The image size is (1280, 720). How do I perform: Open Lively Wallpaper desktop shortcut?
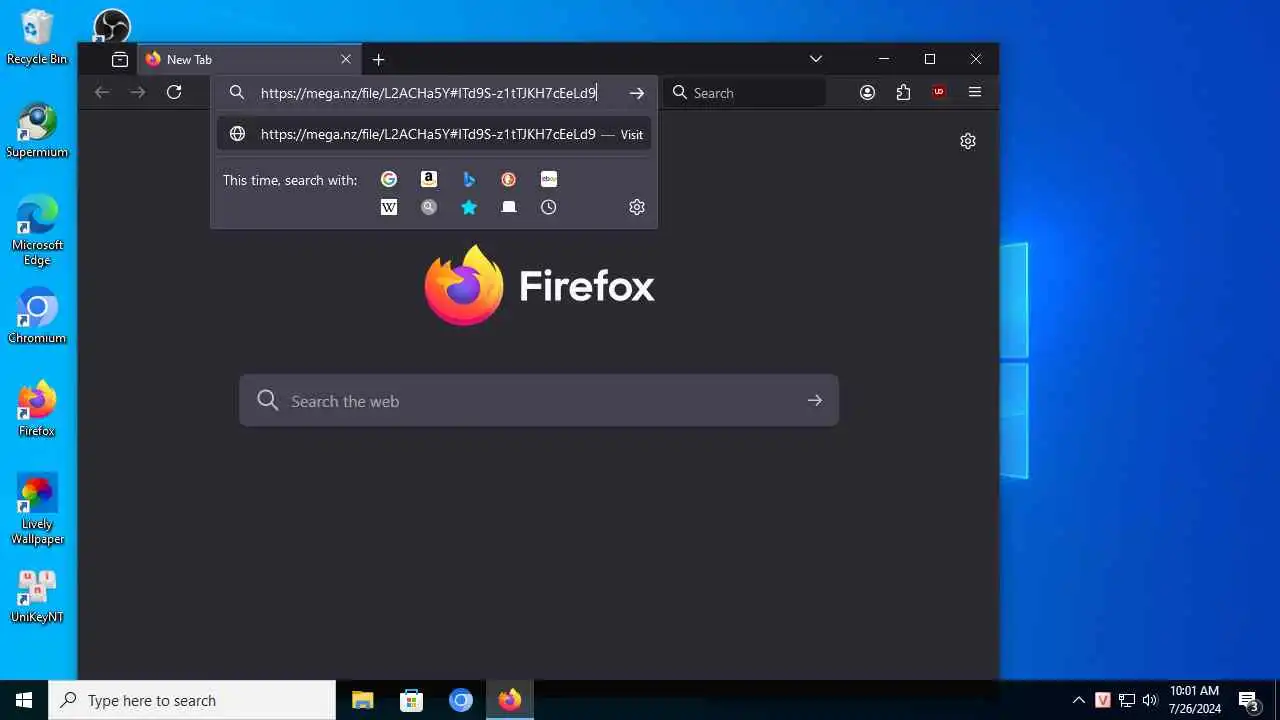tap(37, 509)
